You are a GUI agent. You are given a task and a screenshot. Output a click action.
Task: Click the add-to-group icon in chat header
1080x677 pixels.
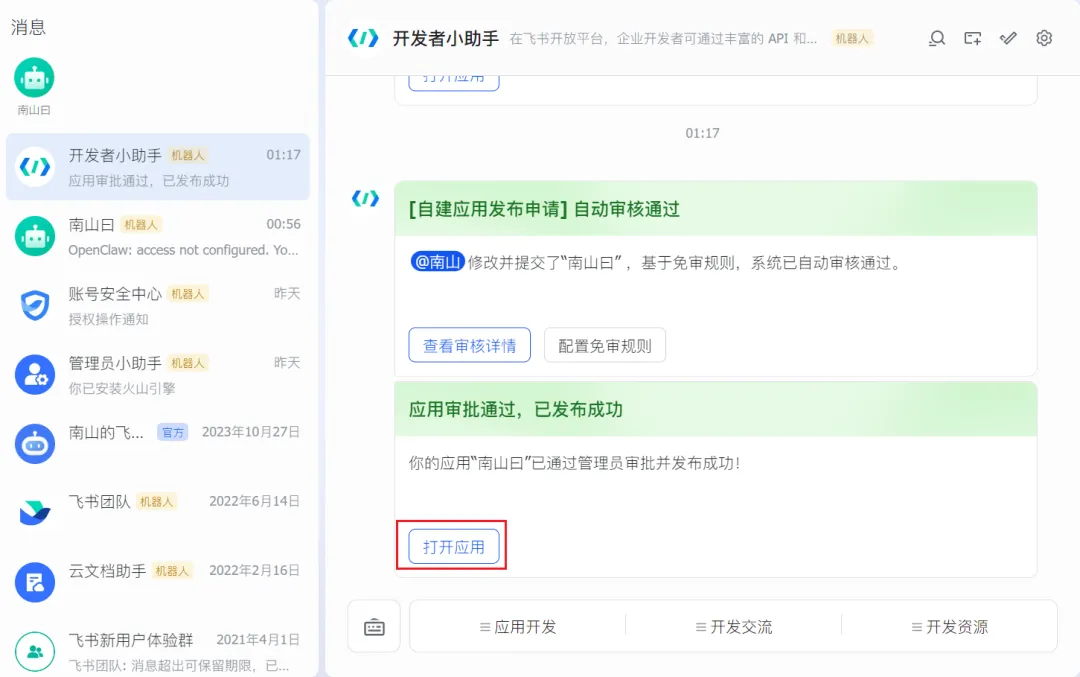(x=973, y=38)
